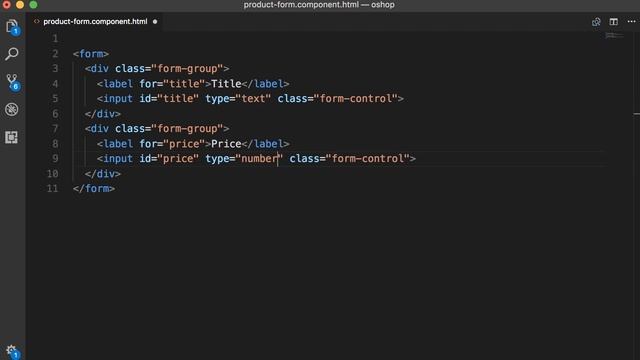This screenshot has height=360, width=640.
Task: Click the word Title inside the label
Action: click(227, 84)
